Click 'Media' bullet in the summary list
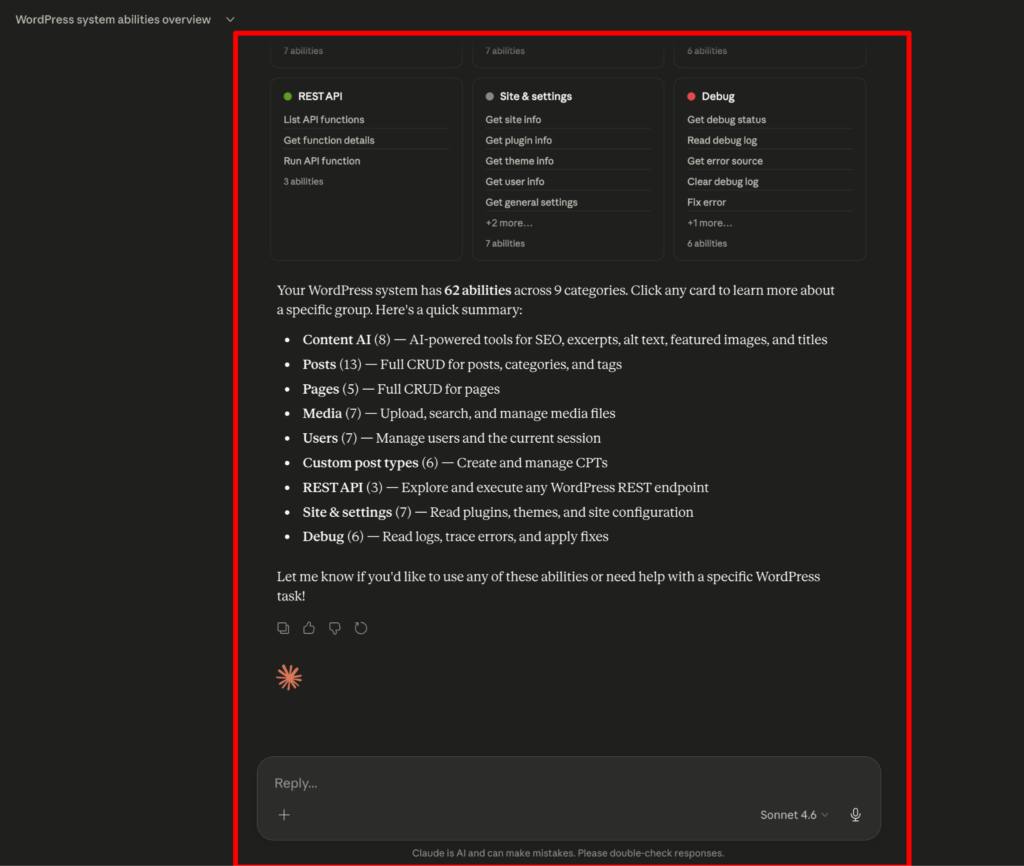The height and width of the screenshot is (866, 1024). [x=322, y=413]
